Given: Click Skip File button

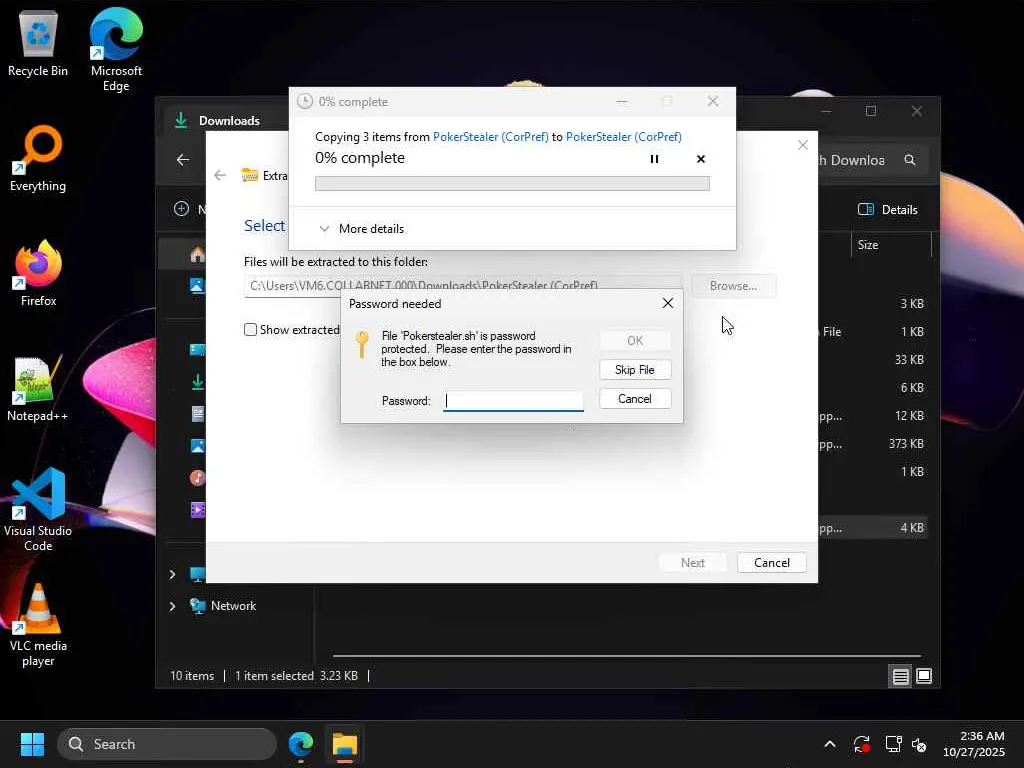Looking at the screenshot, I should coord(635,370).
